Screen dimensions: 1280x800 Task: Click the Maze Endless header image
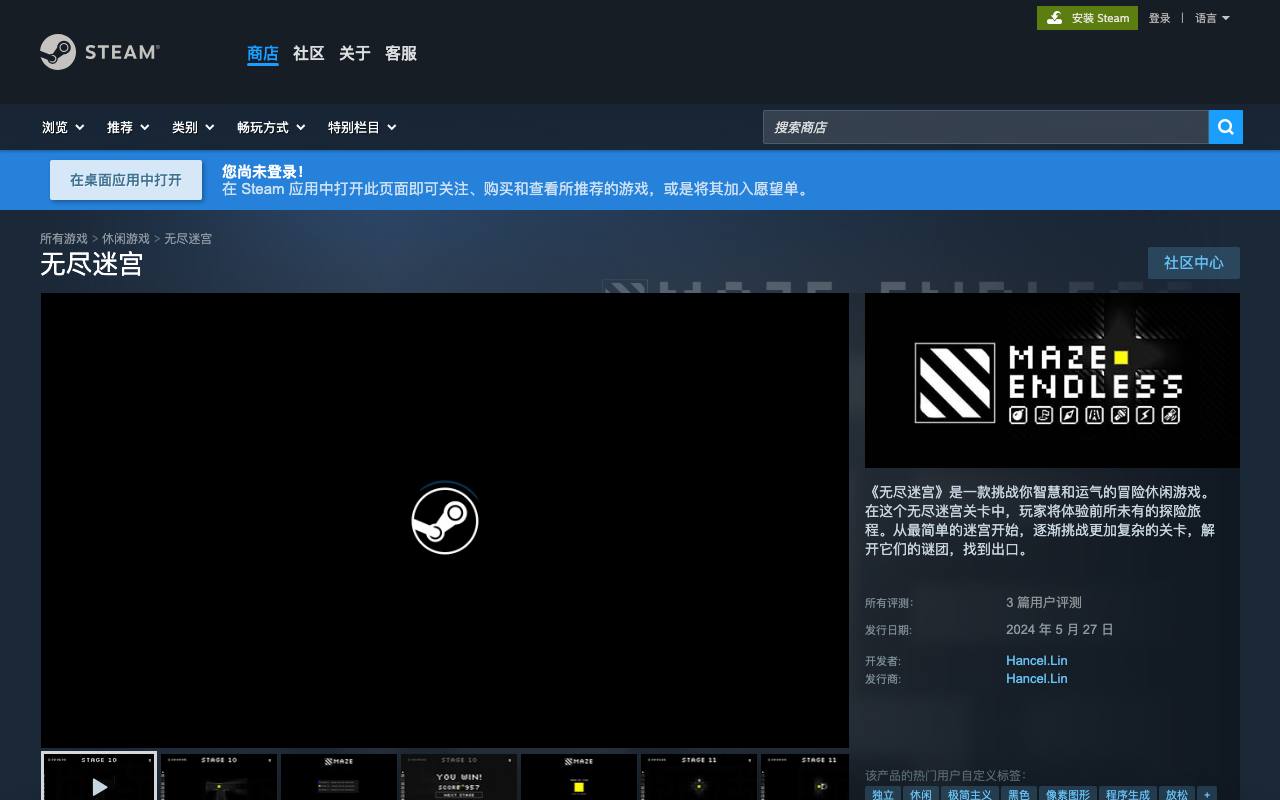pos(1052,380)
